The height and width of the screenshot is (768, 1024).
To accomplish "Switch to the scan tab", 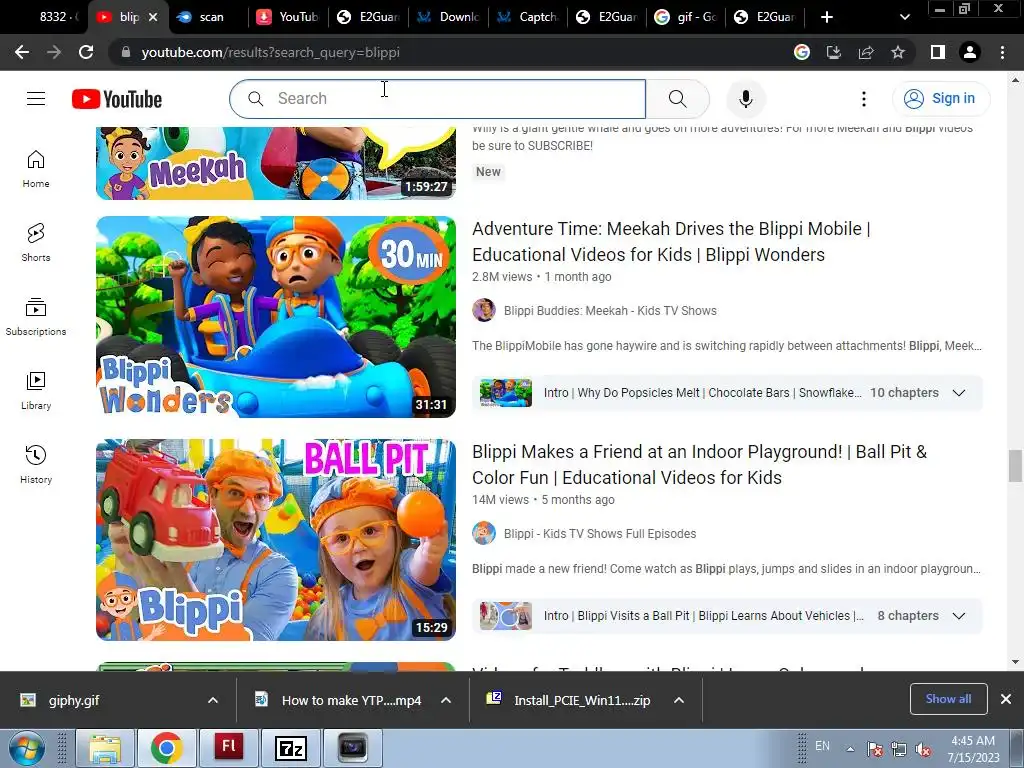I will (x=206, y=17).
